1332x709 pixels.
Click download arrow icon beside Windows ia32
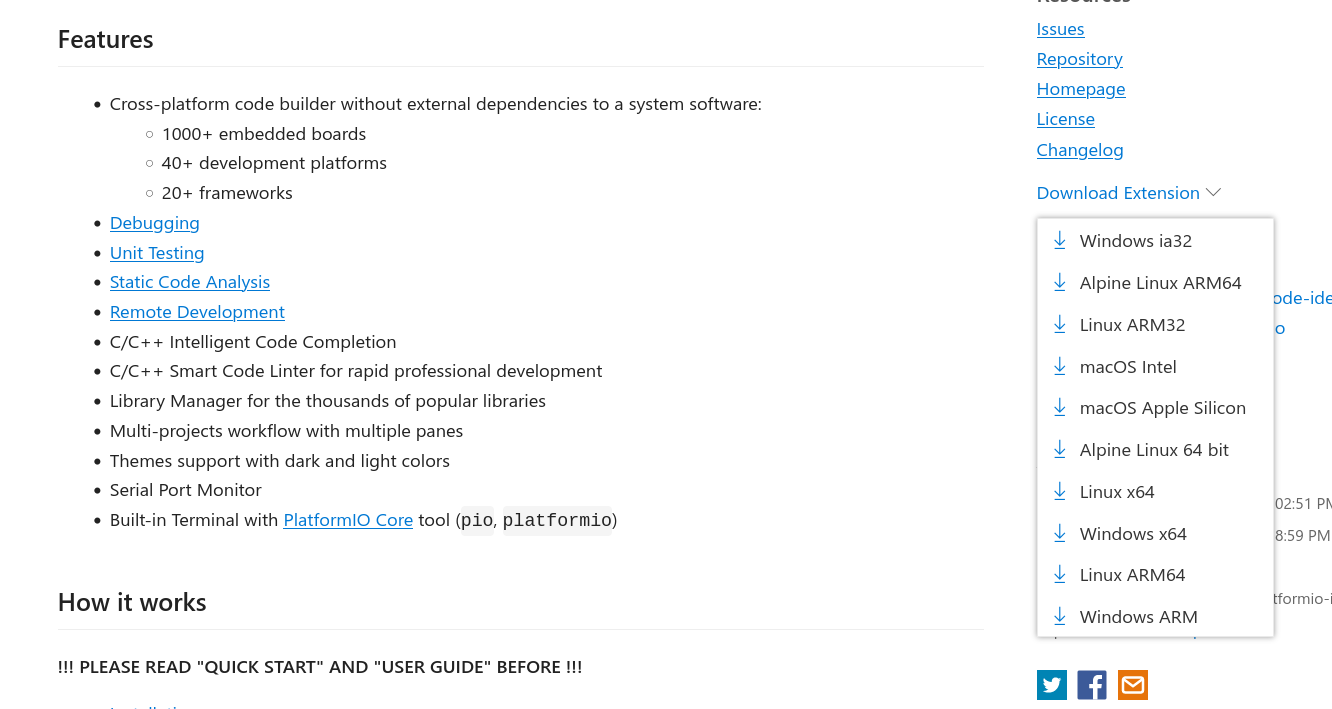[x=1060, y=240]
